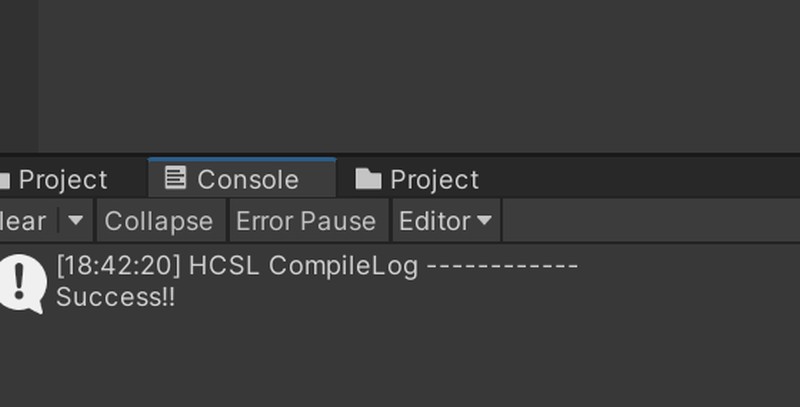Open the Clear options dropdown arrow
Viewport: 800px width, 407px height.
point(76,221)
